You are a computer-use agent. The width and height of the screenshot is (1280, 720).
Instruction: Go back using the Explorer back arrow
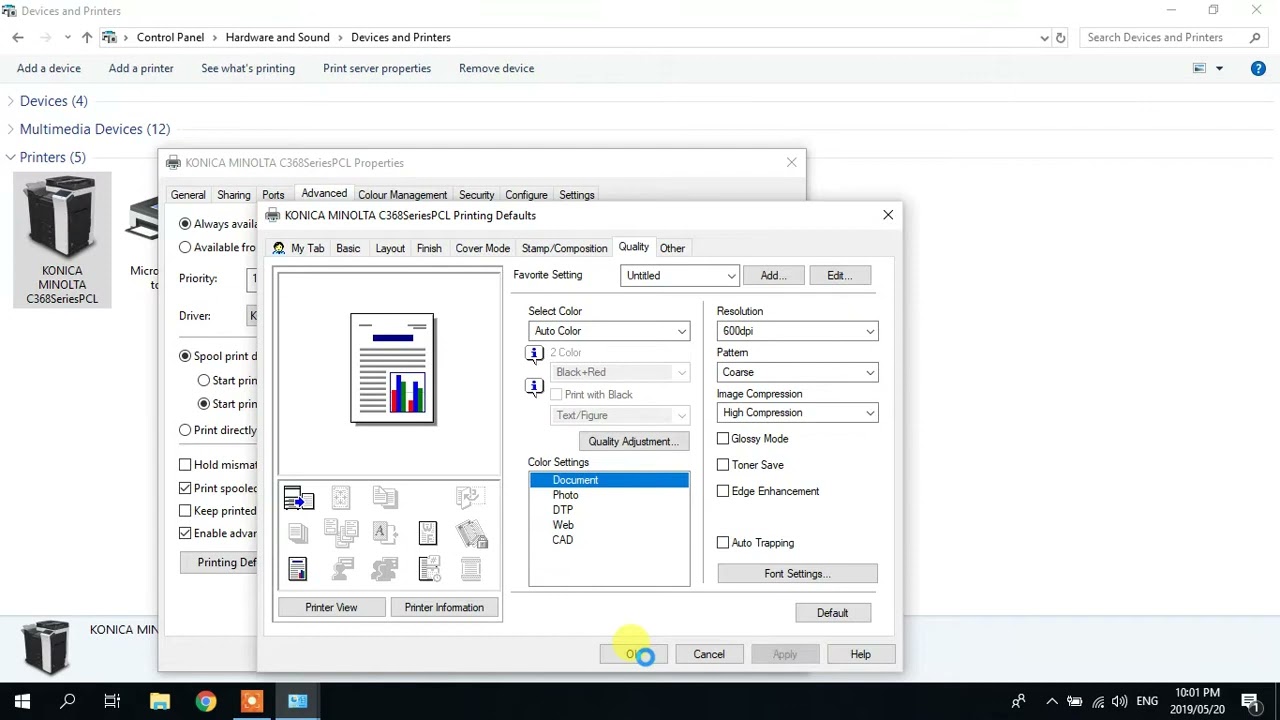pyautogui.click(x=18, y=37)
